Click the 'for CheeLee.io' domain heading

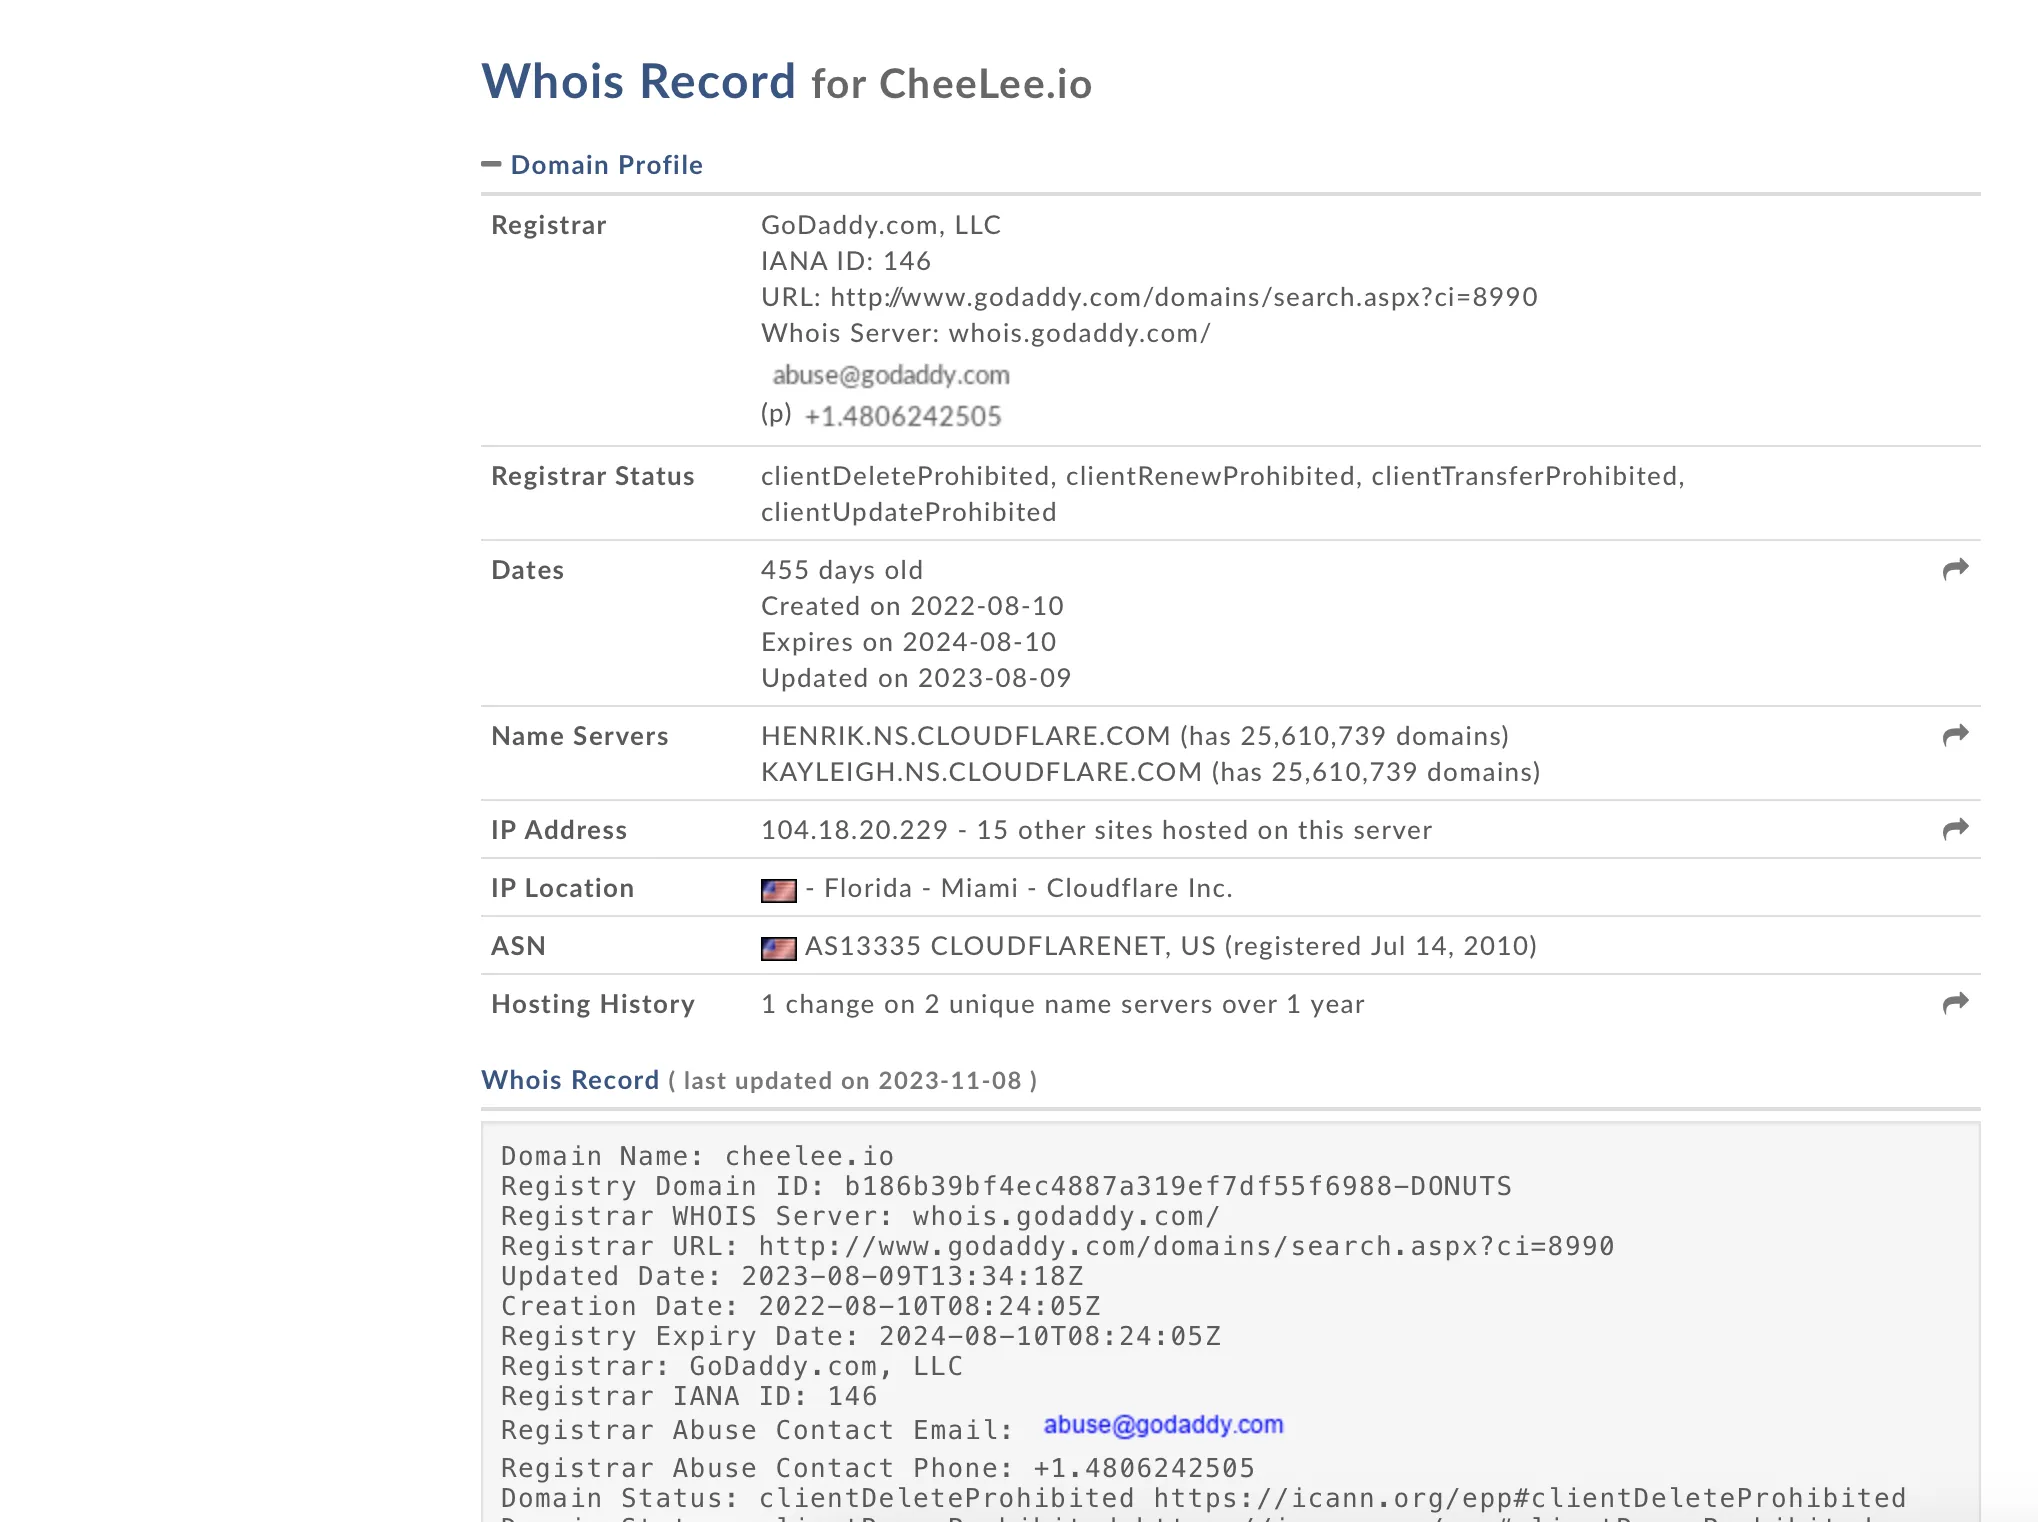click(x=952, y=84)
